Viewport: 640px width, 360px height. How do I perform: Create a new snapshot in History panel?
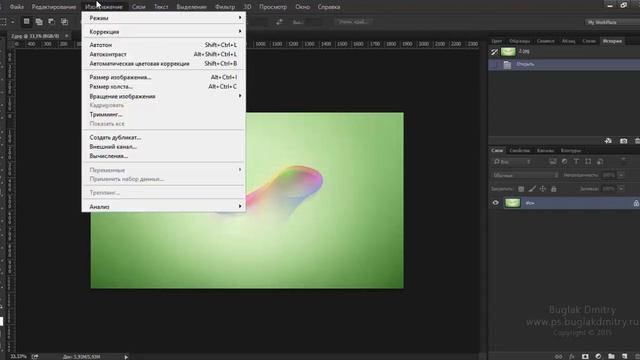[x=623, y=141]
